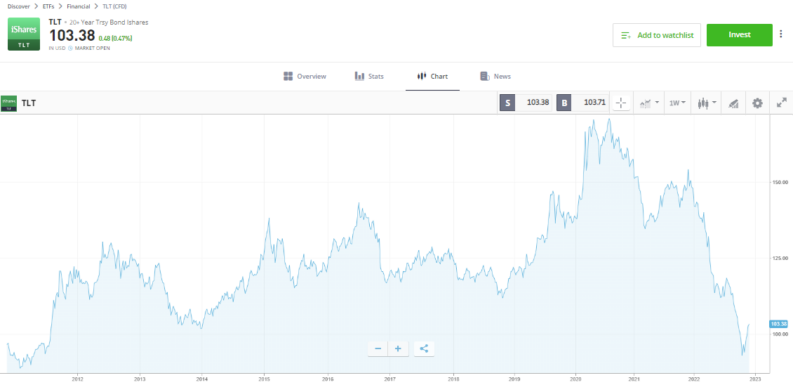Open the 1W time interval dropdown

677,103
